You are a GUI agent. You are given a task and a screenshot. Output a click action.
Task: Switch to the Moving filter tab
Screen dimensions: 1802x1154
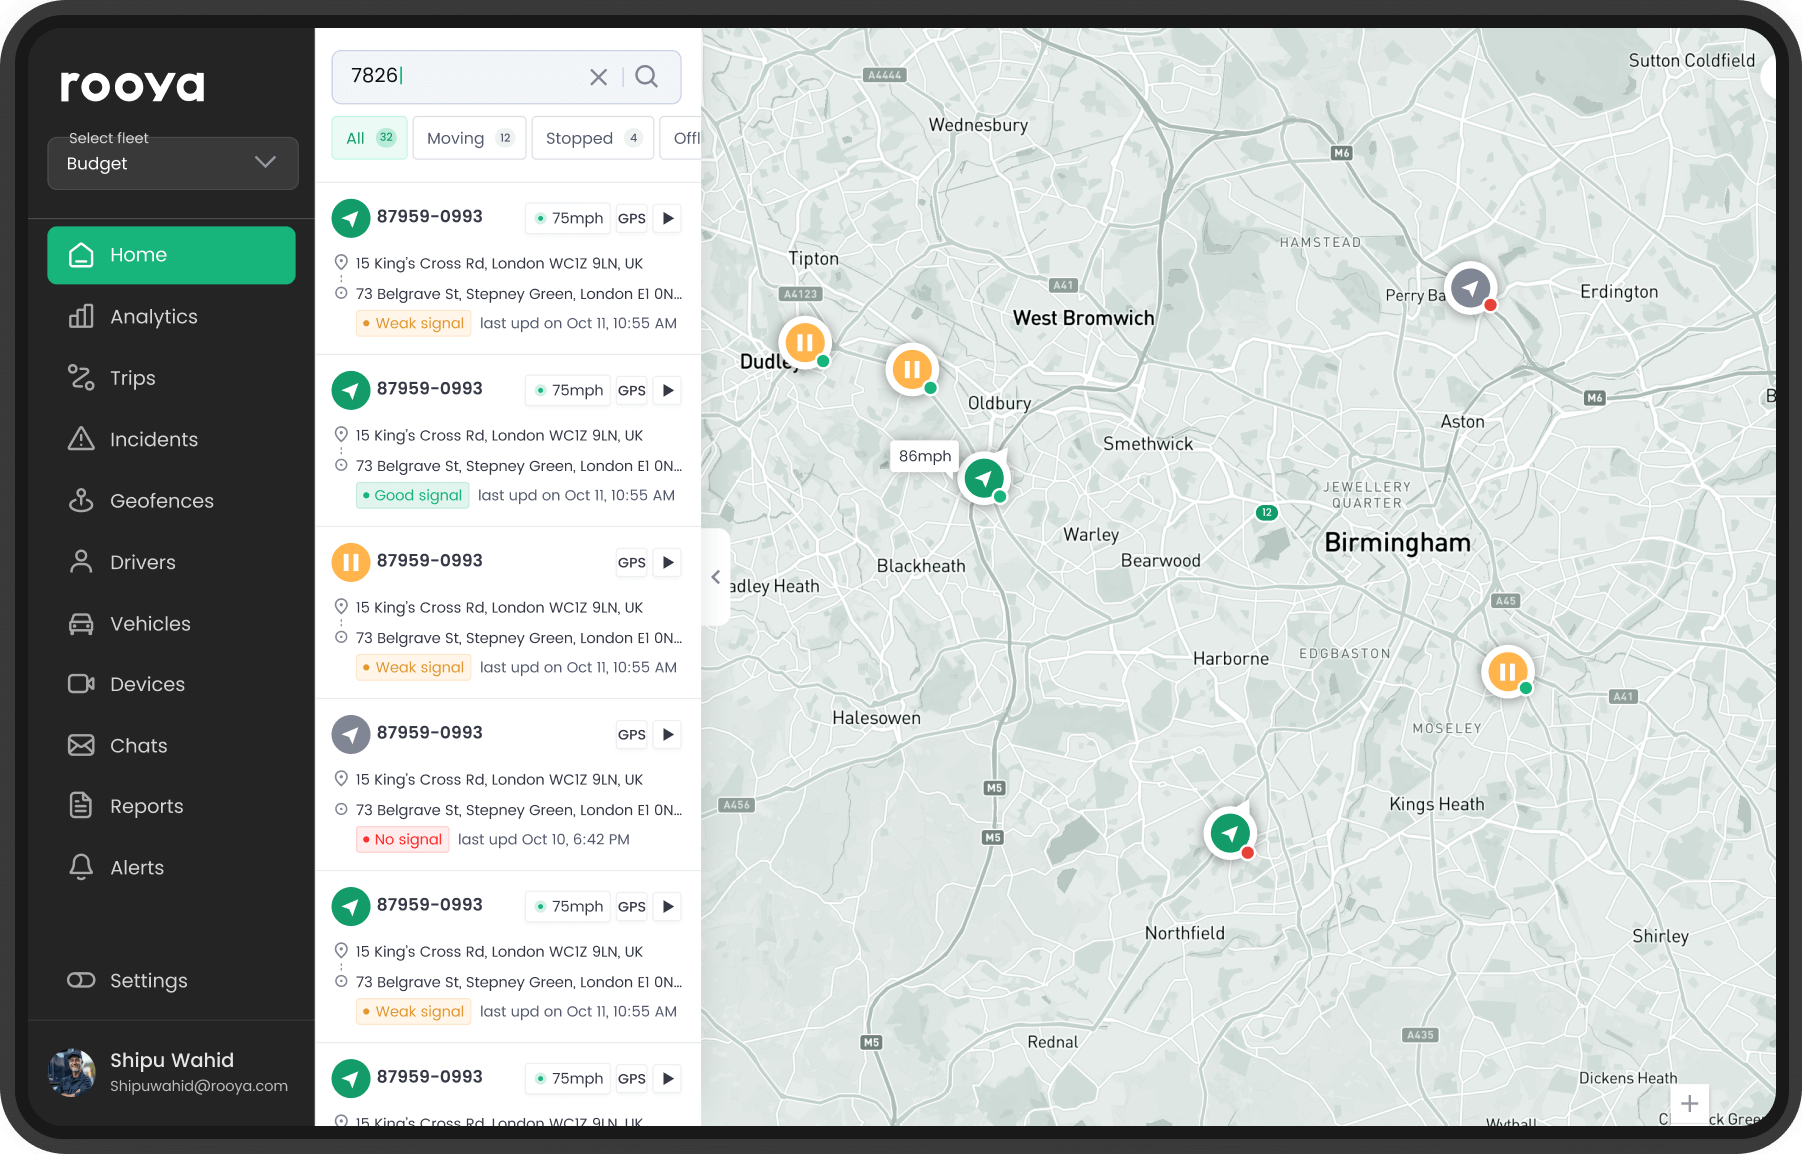click(468, 137)
